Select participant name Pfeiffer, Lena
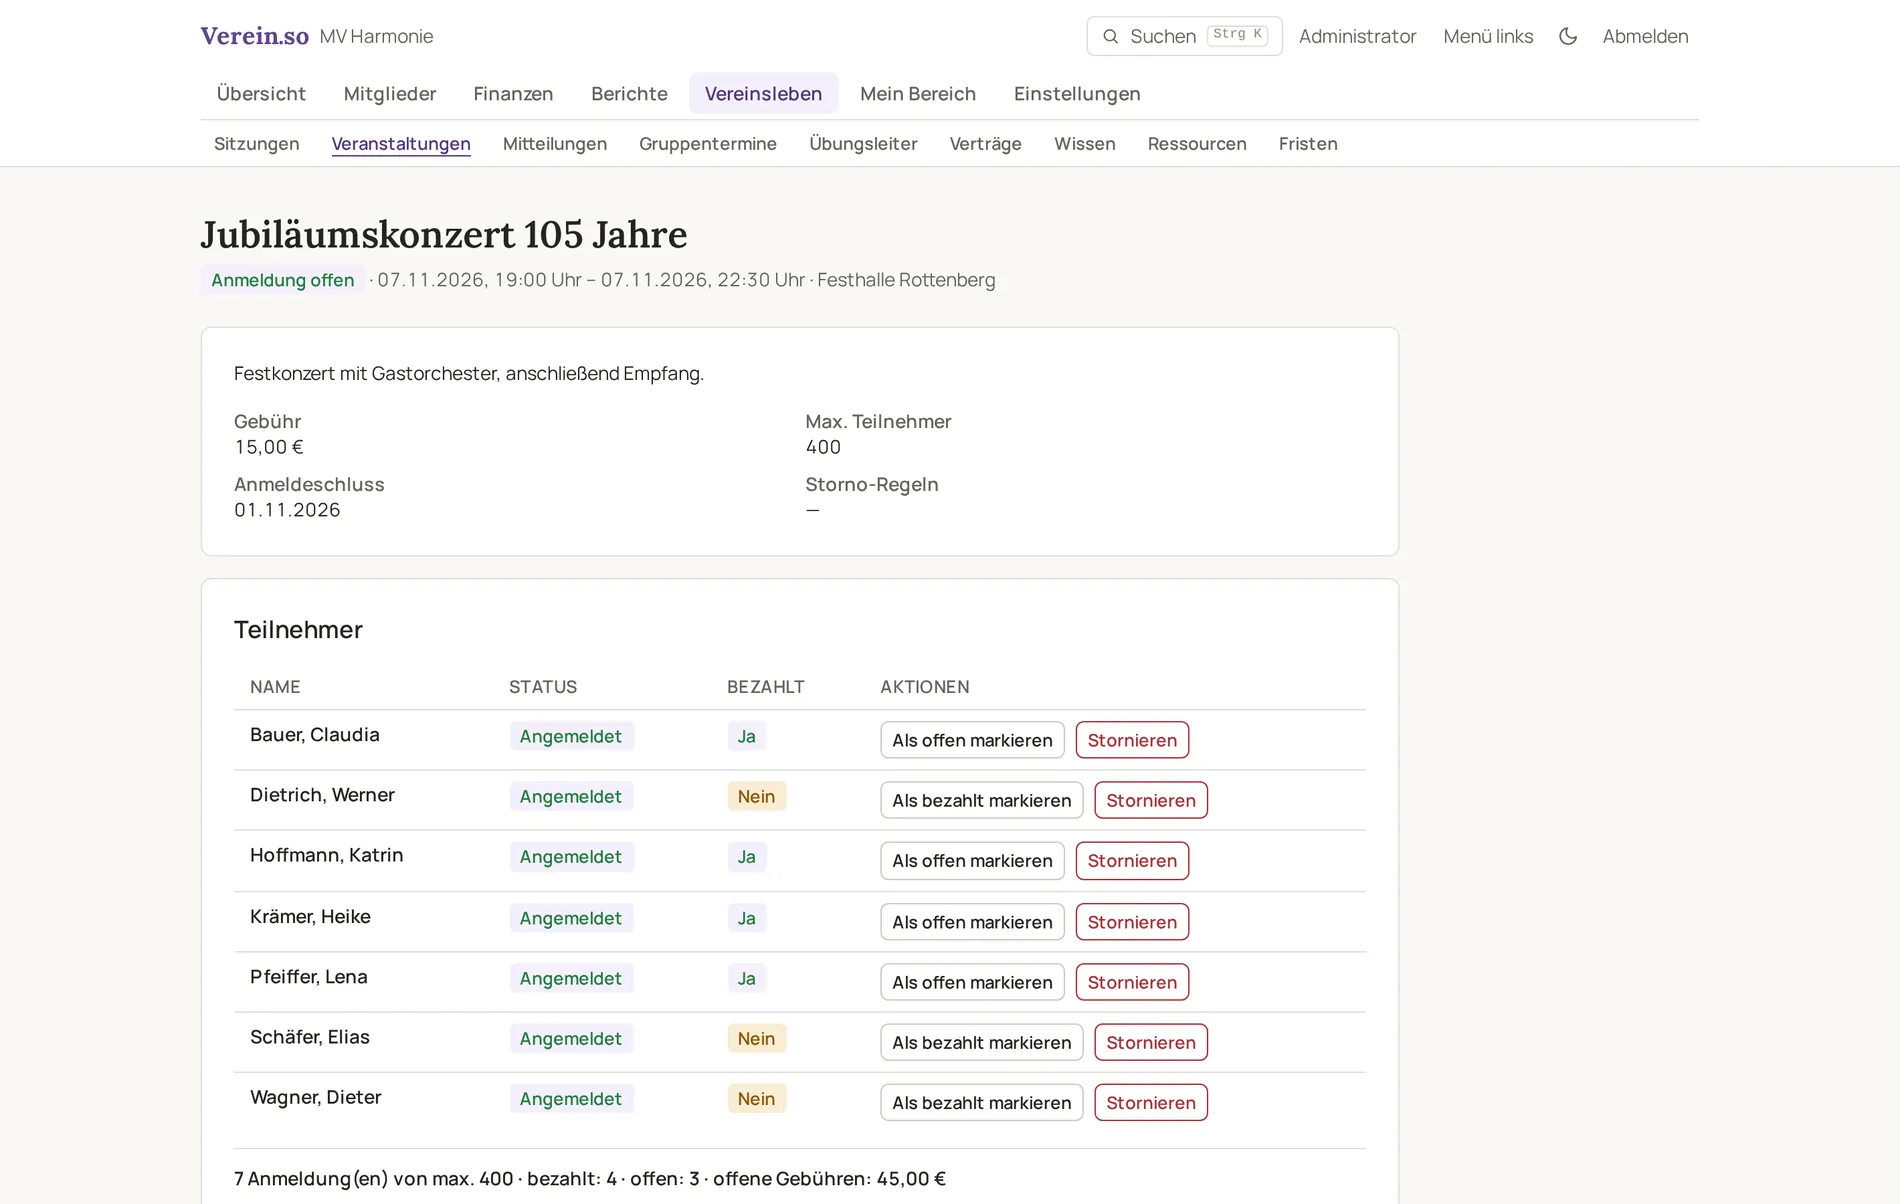This screenshot has height=1204, width=1900. 309,977
